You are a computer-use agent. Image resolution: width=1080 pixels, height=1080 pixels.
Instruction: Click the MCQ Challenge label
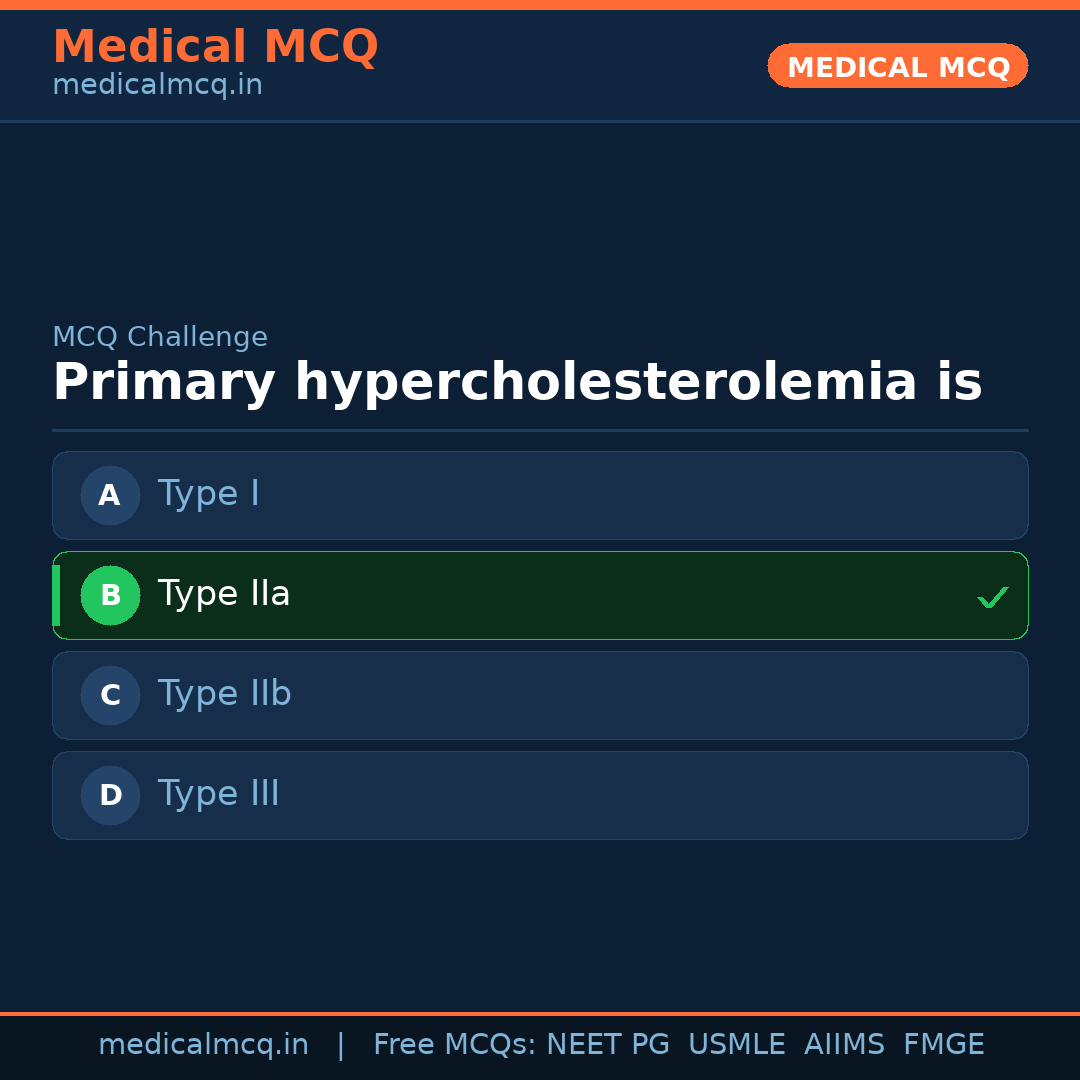click(160, 337)
